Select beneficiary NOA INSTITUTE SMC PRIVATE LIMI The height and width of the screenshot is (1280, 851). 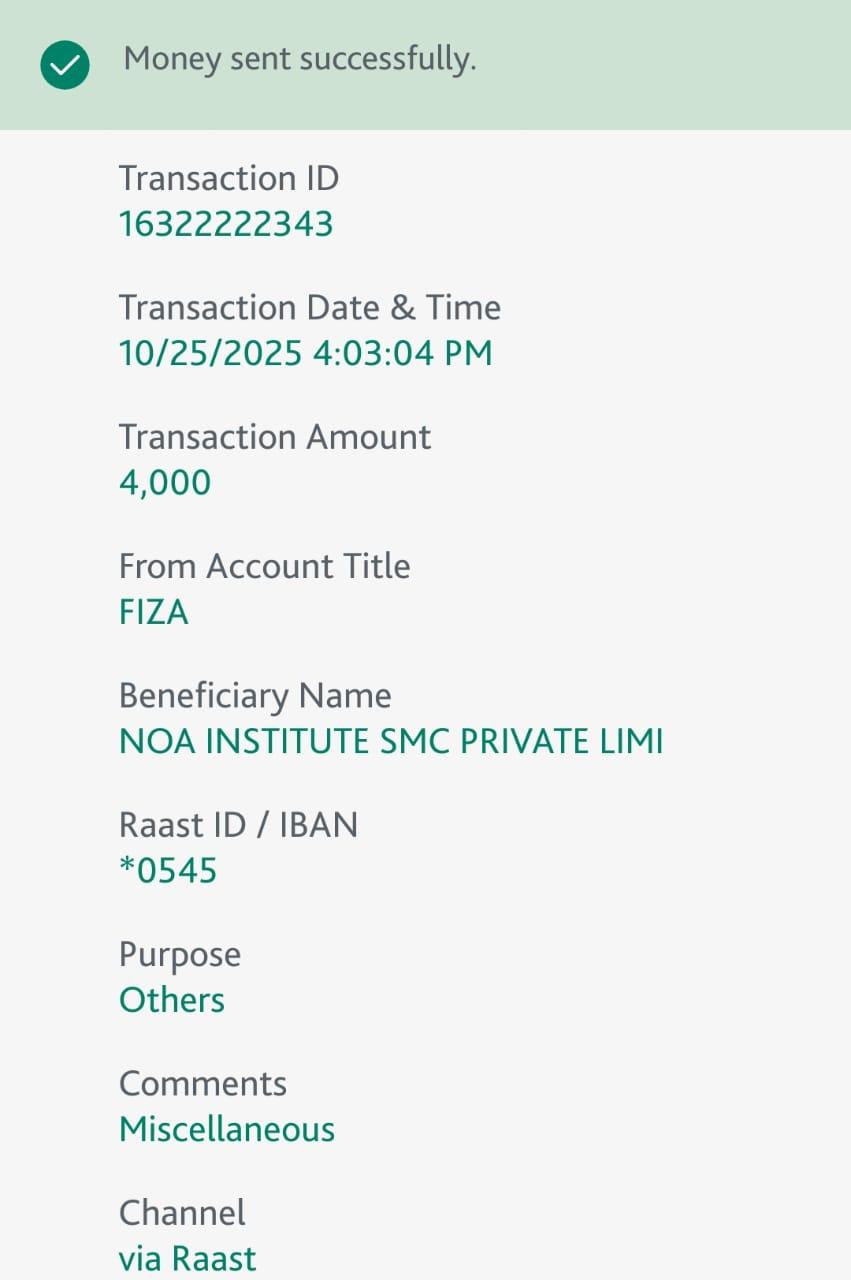(391, 742)
